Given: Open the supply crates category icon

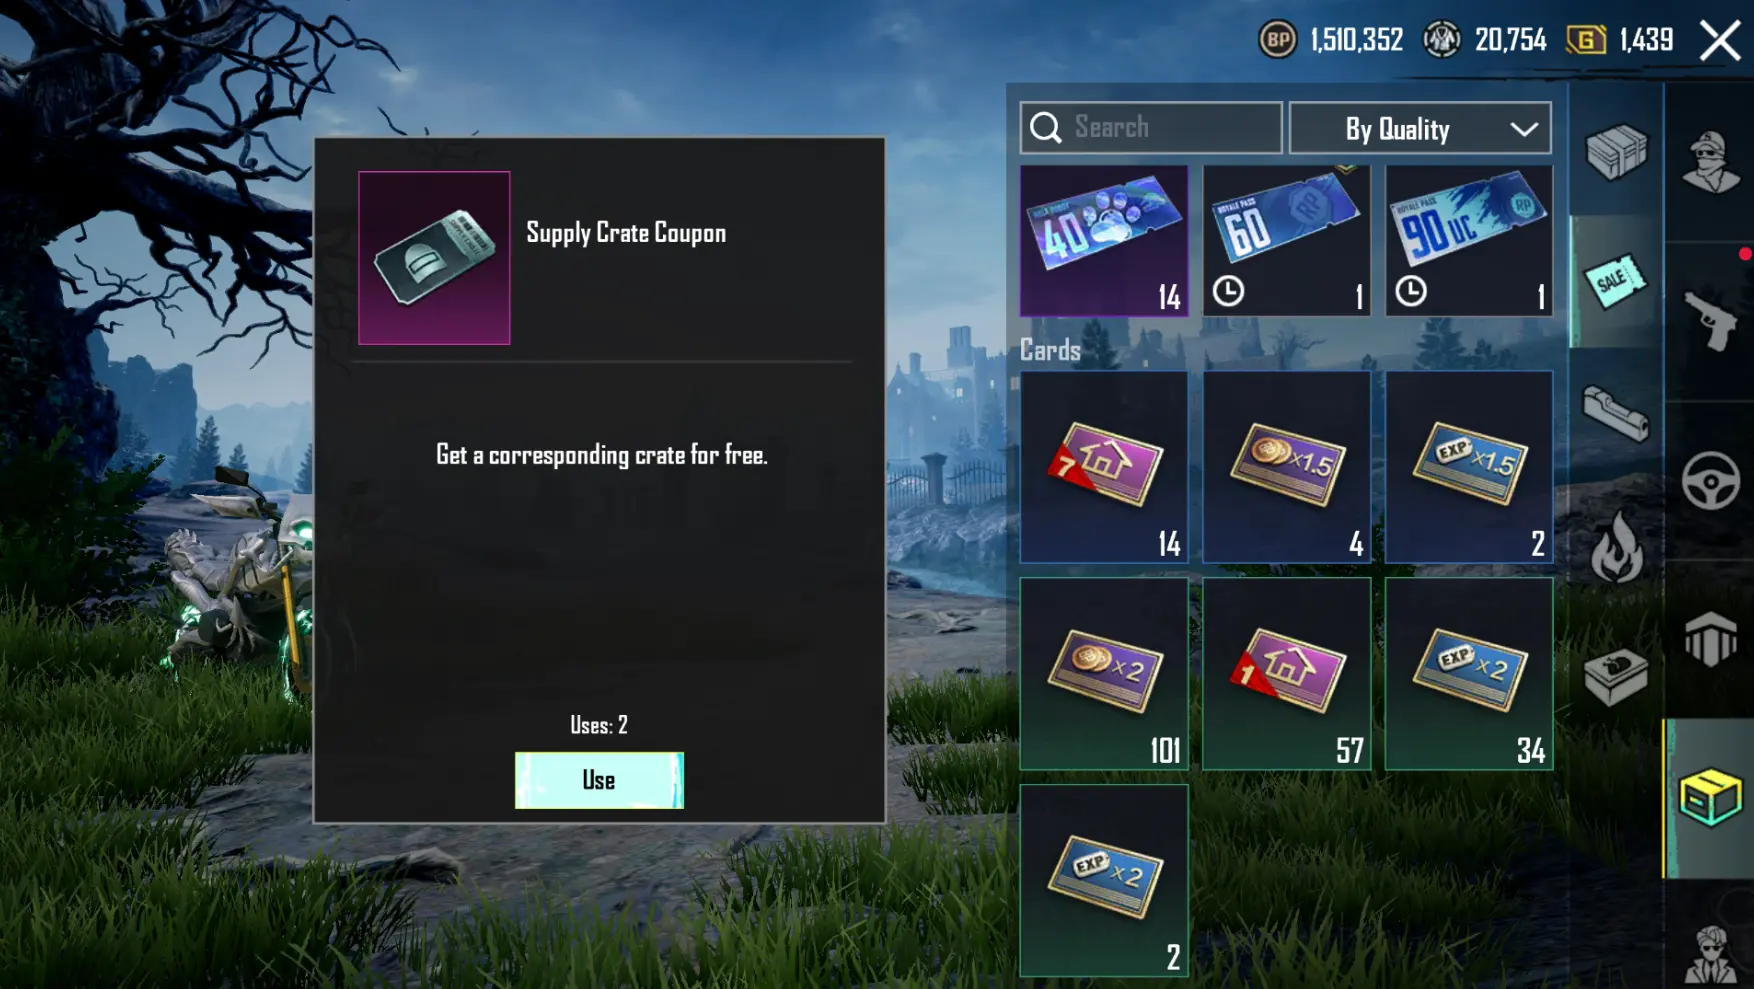Looking at the screenshot, I should 1616,152.
